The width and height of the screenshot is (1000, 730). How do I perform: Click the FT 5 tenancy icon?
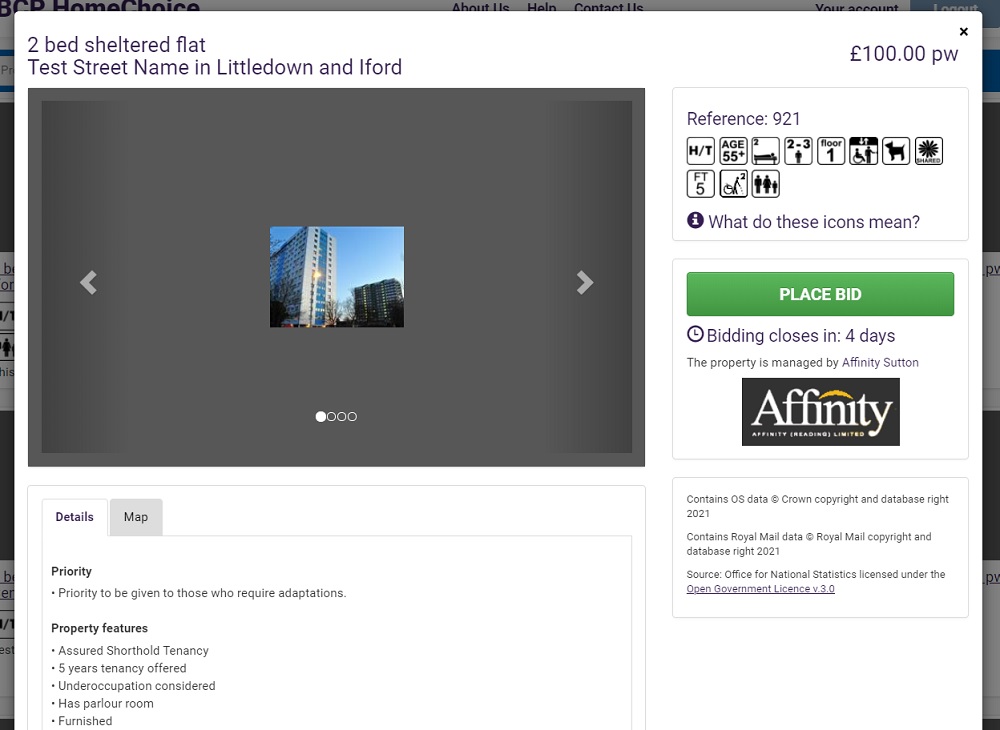tap(700, 183)
